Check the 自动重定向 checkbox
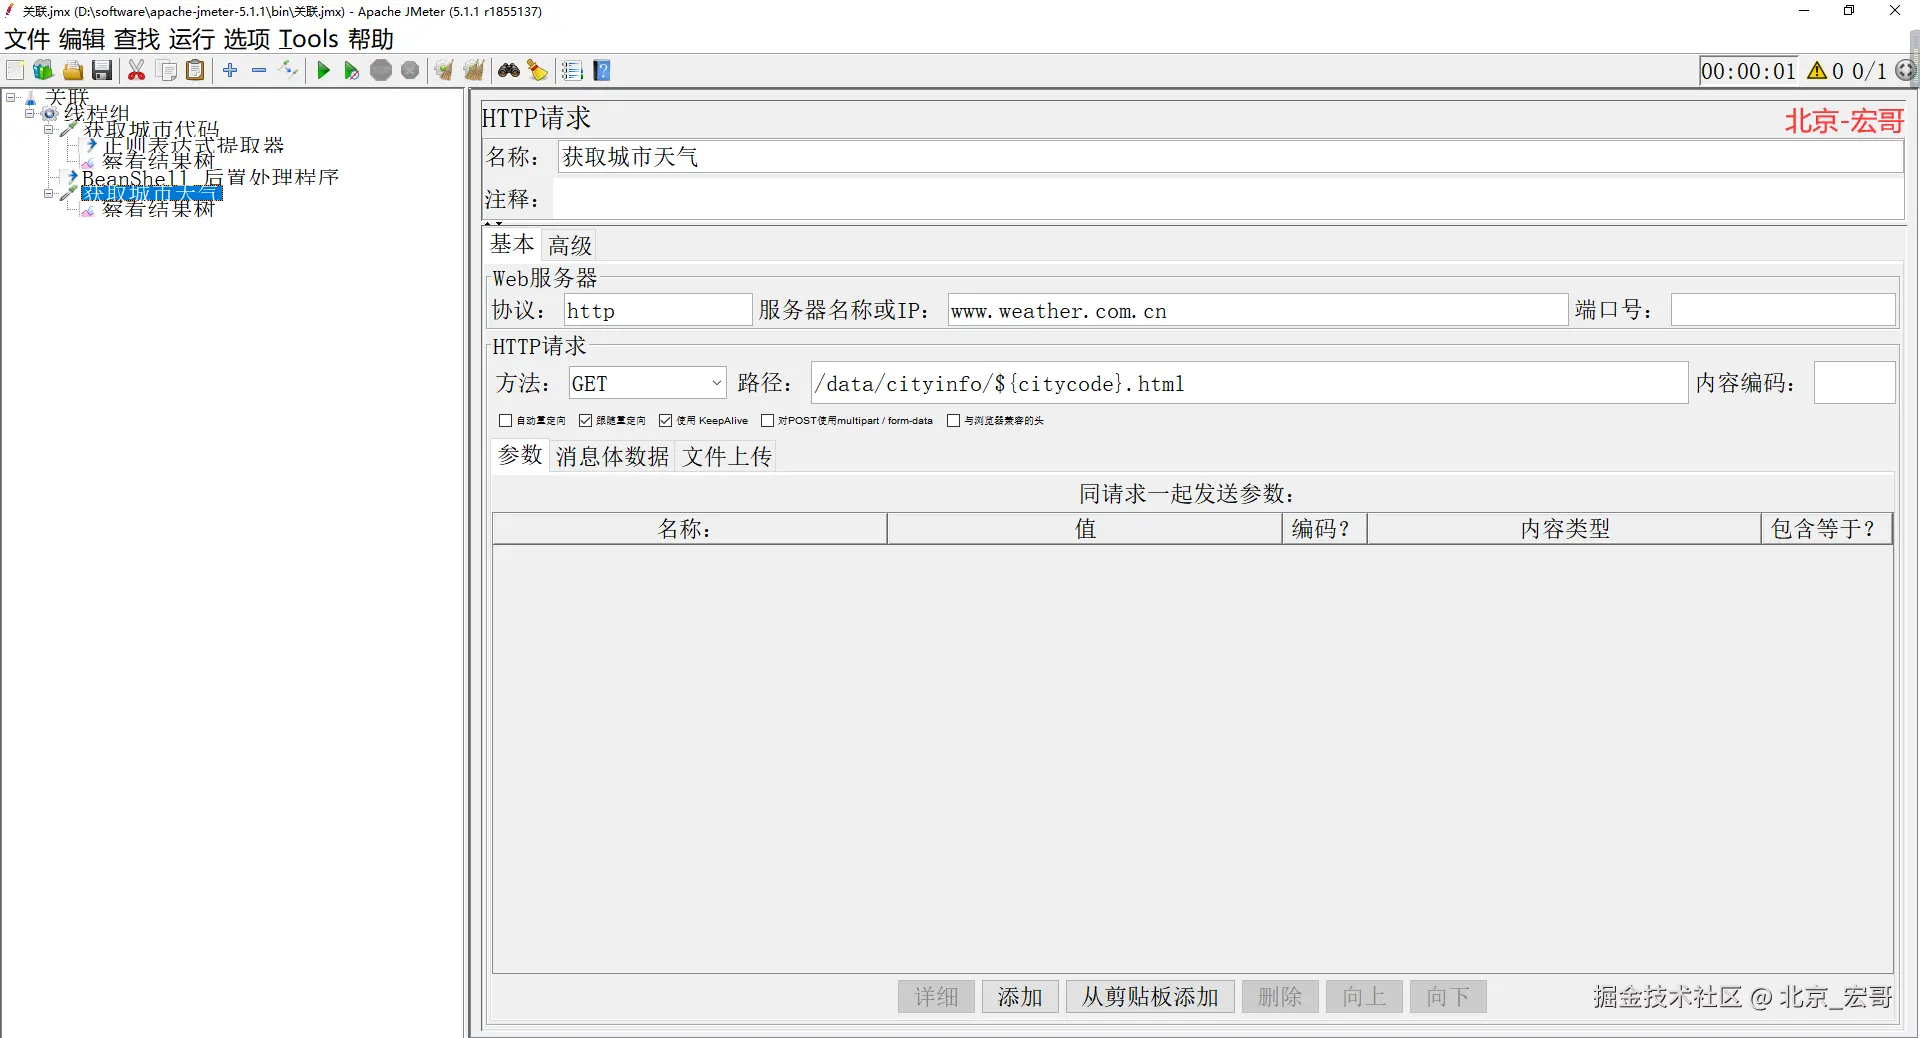The height and width of the screenshot is (1038, 1920). point(505,421)
